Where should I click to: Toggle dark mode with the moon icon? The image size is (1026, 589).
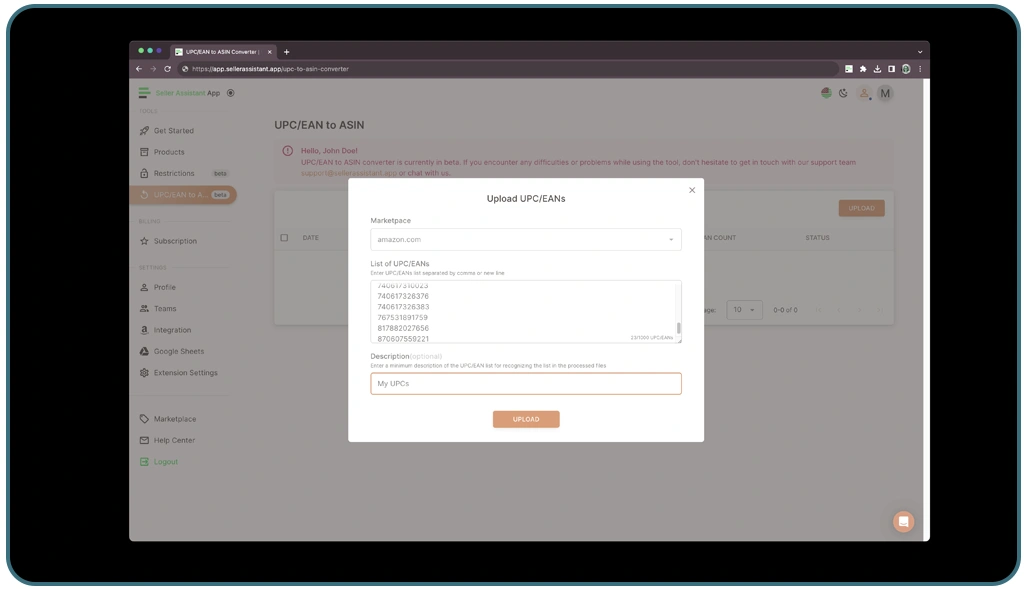[844, 92]
